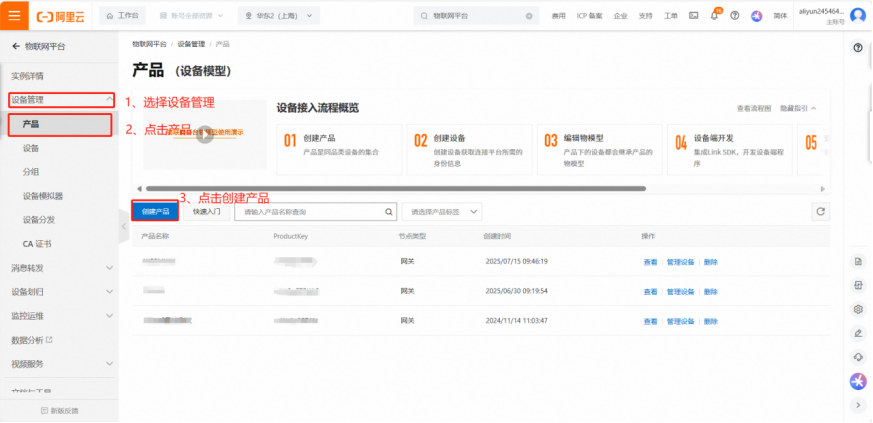Select 设备 in the left sidebar

click(31, 148)
